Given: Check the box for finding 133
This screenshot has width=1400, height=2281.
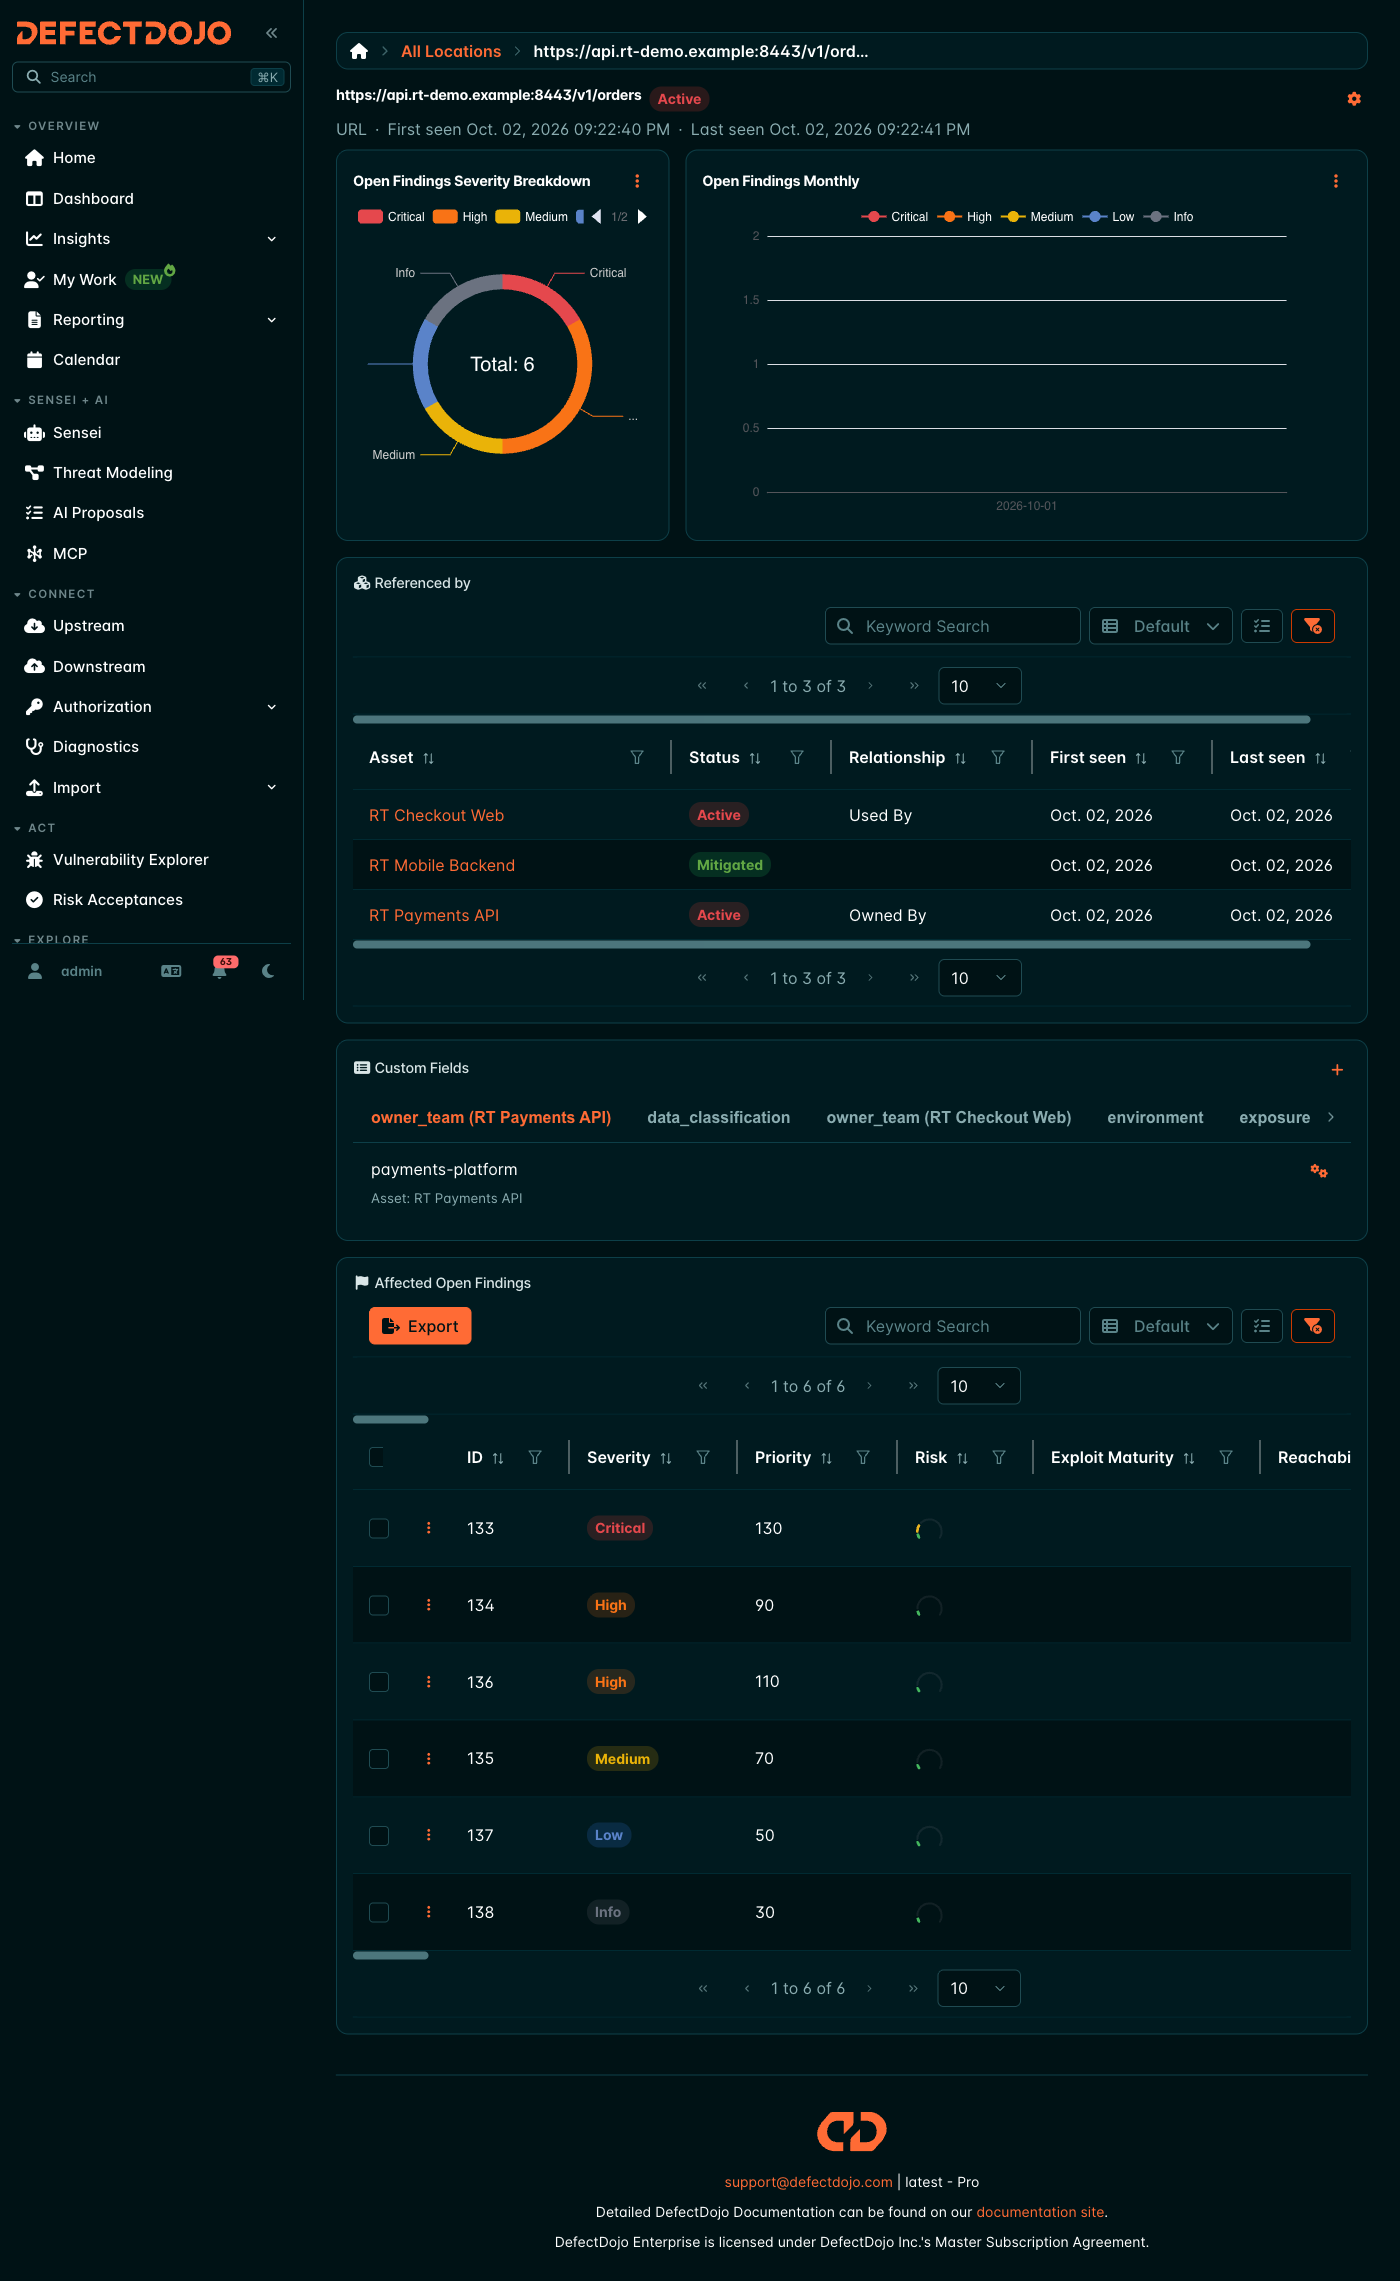Looking at the screenshot, I should click(x=379, y=1528).
